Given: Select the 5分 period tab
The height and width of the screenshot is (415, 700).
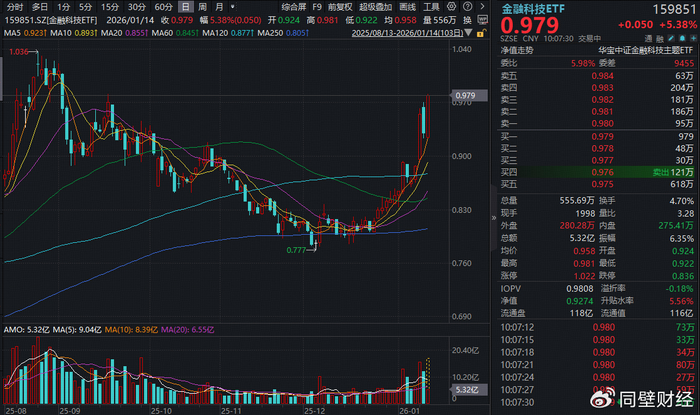Looking at the screenshot, I should click(x=85, y=7).
